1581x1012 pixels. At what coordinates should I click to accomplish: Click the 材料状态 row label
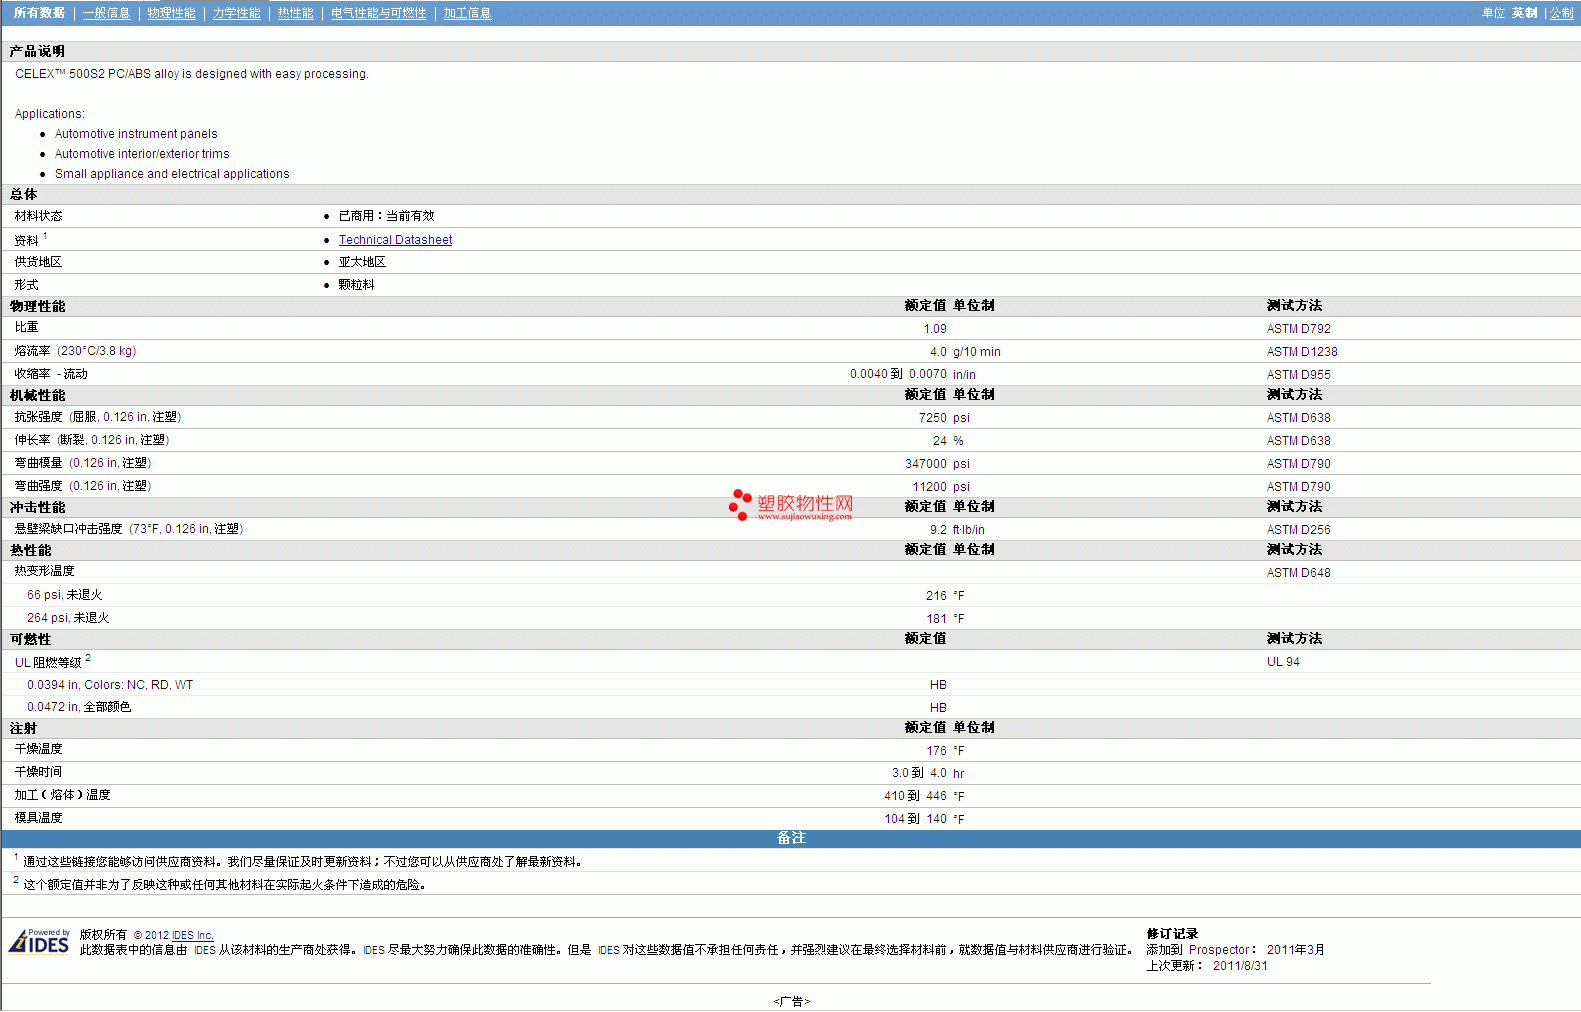click(38, 216)
